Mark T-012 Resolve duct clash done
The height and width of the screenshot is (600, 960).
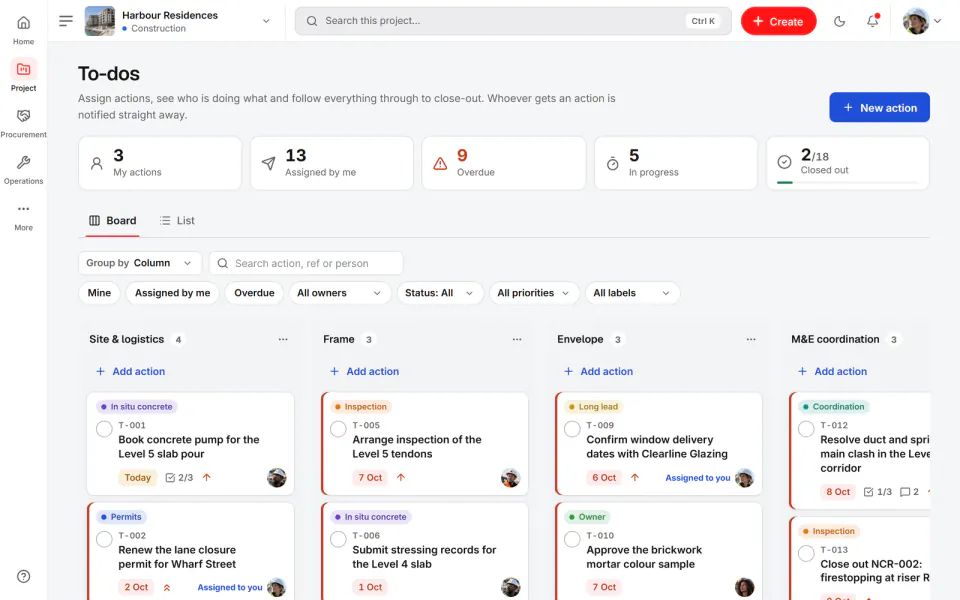[806, 429]
